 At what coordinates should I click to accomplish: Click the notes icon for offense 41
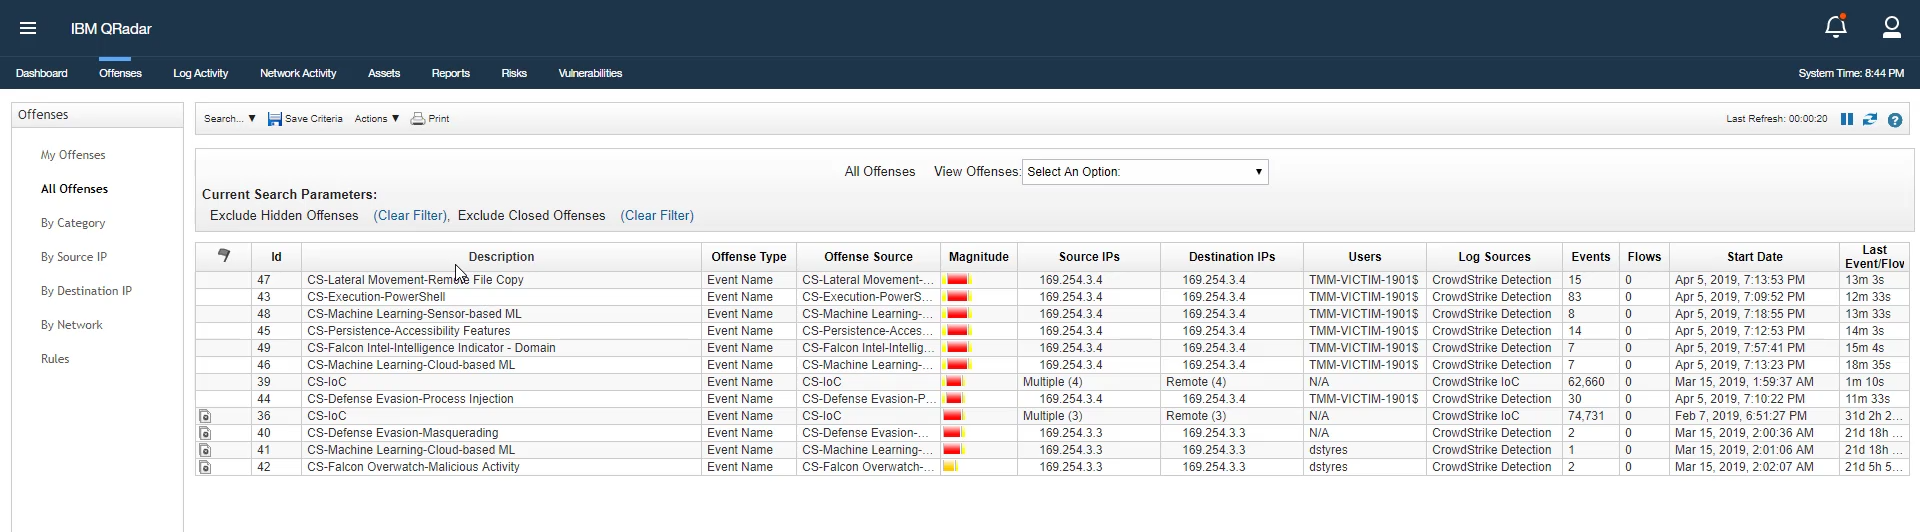click(205, 450)
